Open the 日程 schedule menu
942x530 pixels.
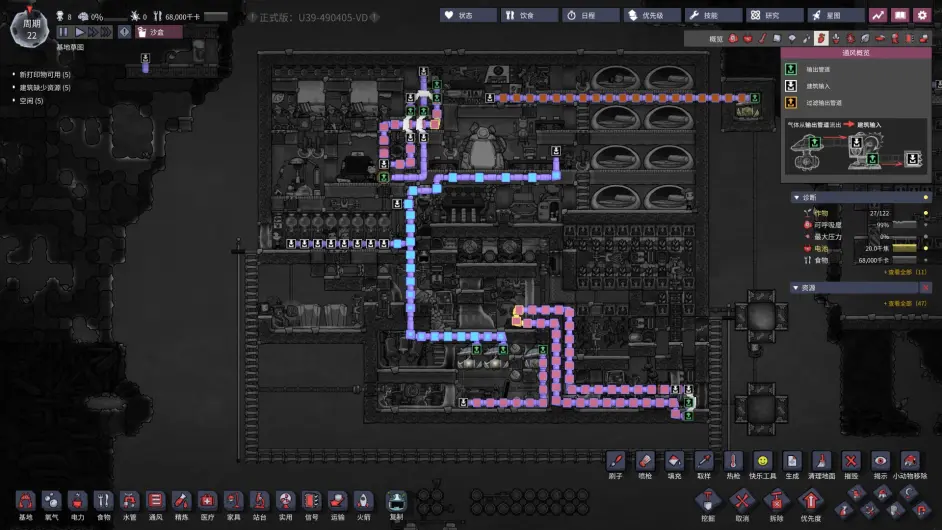coord(590,16)
